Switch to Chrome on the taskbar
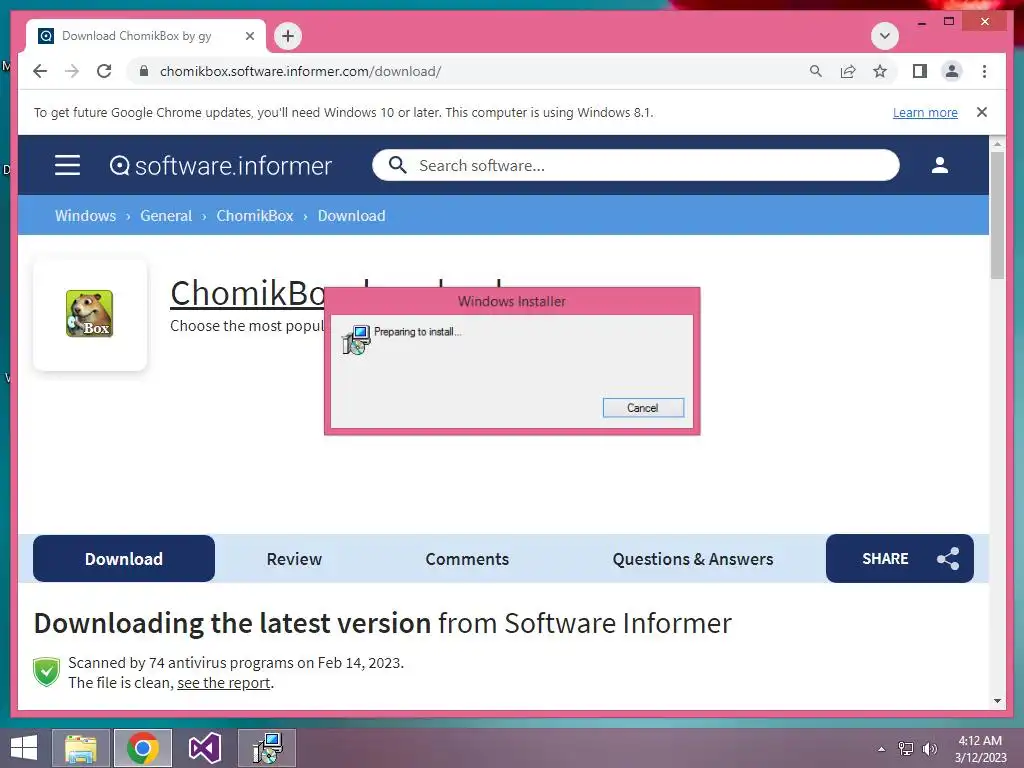Screen dimensions: 1024x768 [142, 748]
